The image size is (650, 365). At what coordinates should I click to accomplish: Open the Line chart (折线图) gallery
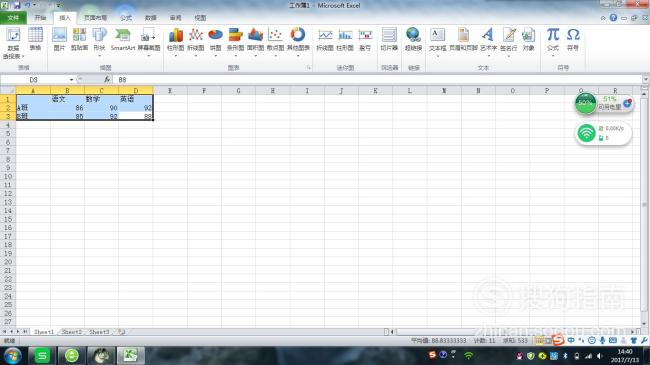[196, 41]
